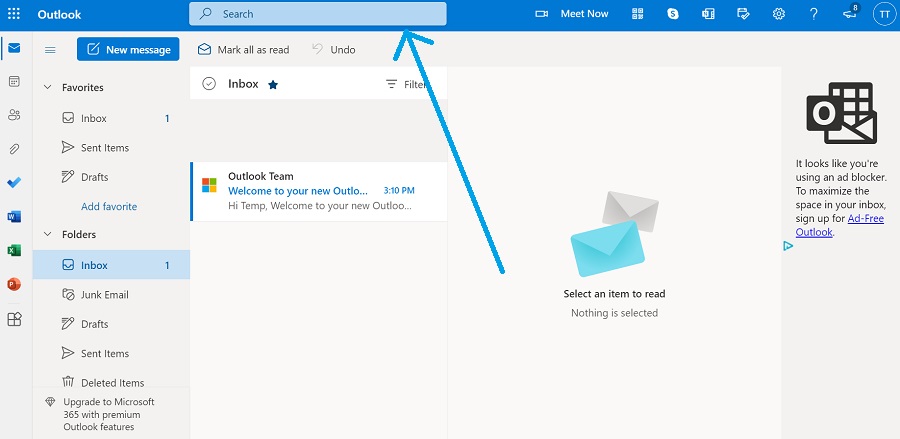Open the My Day calendar-check icon
The width and height of the screenshot is (900, 439).
tap(743, 14)
